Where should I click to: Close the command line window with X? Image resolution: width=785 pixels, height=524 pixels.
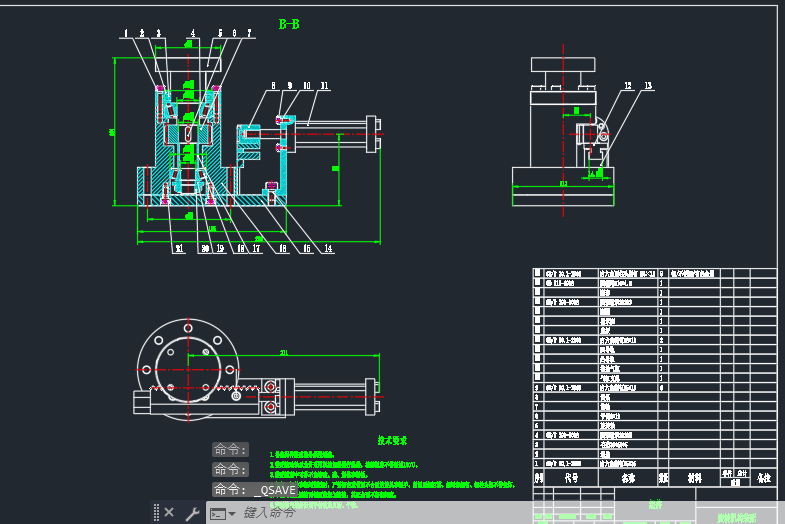point(169,512)
